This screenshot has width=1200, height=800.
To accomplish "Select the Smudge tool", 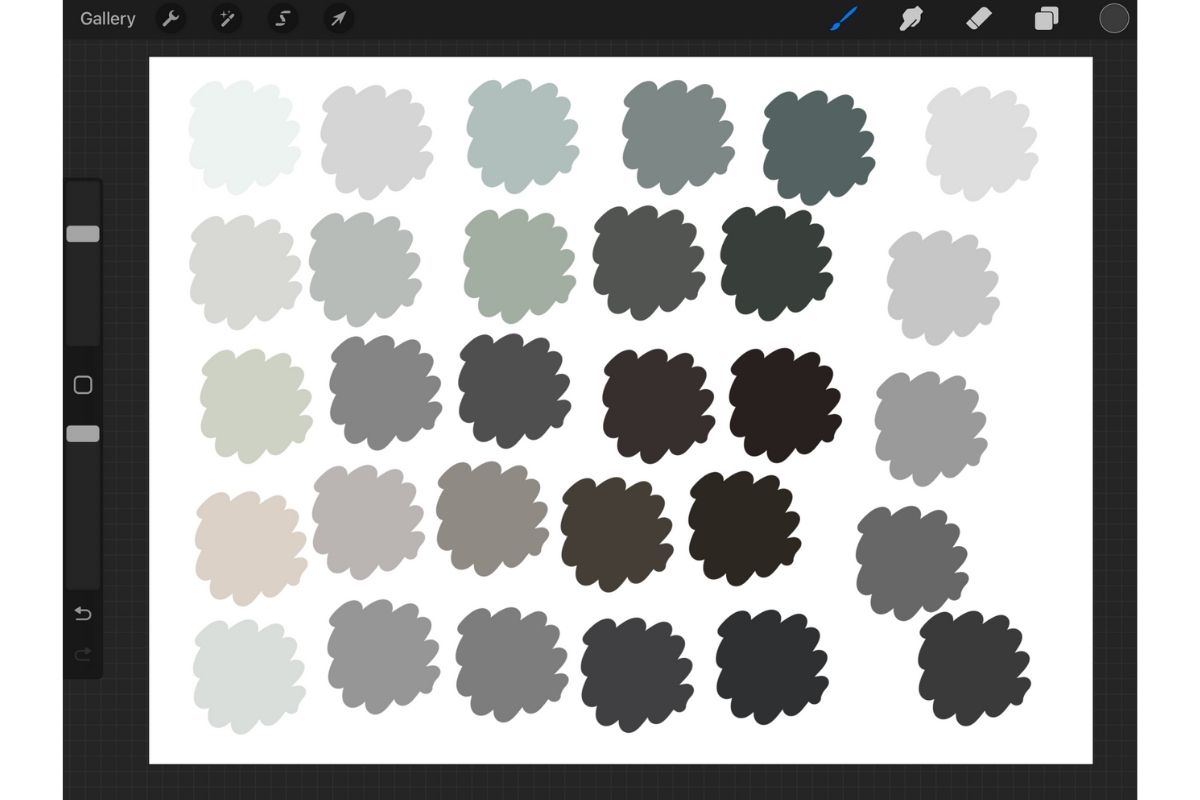I will pos(911,18).
